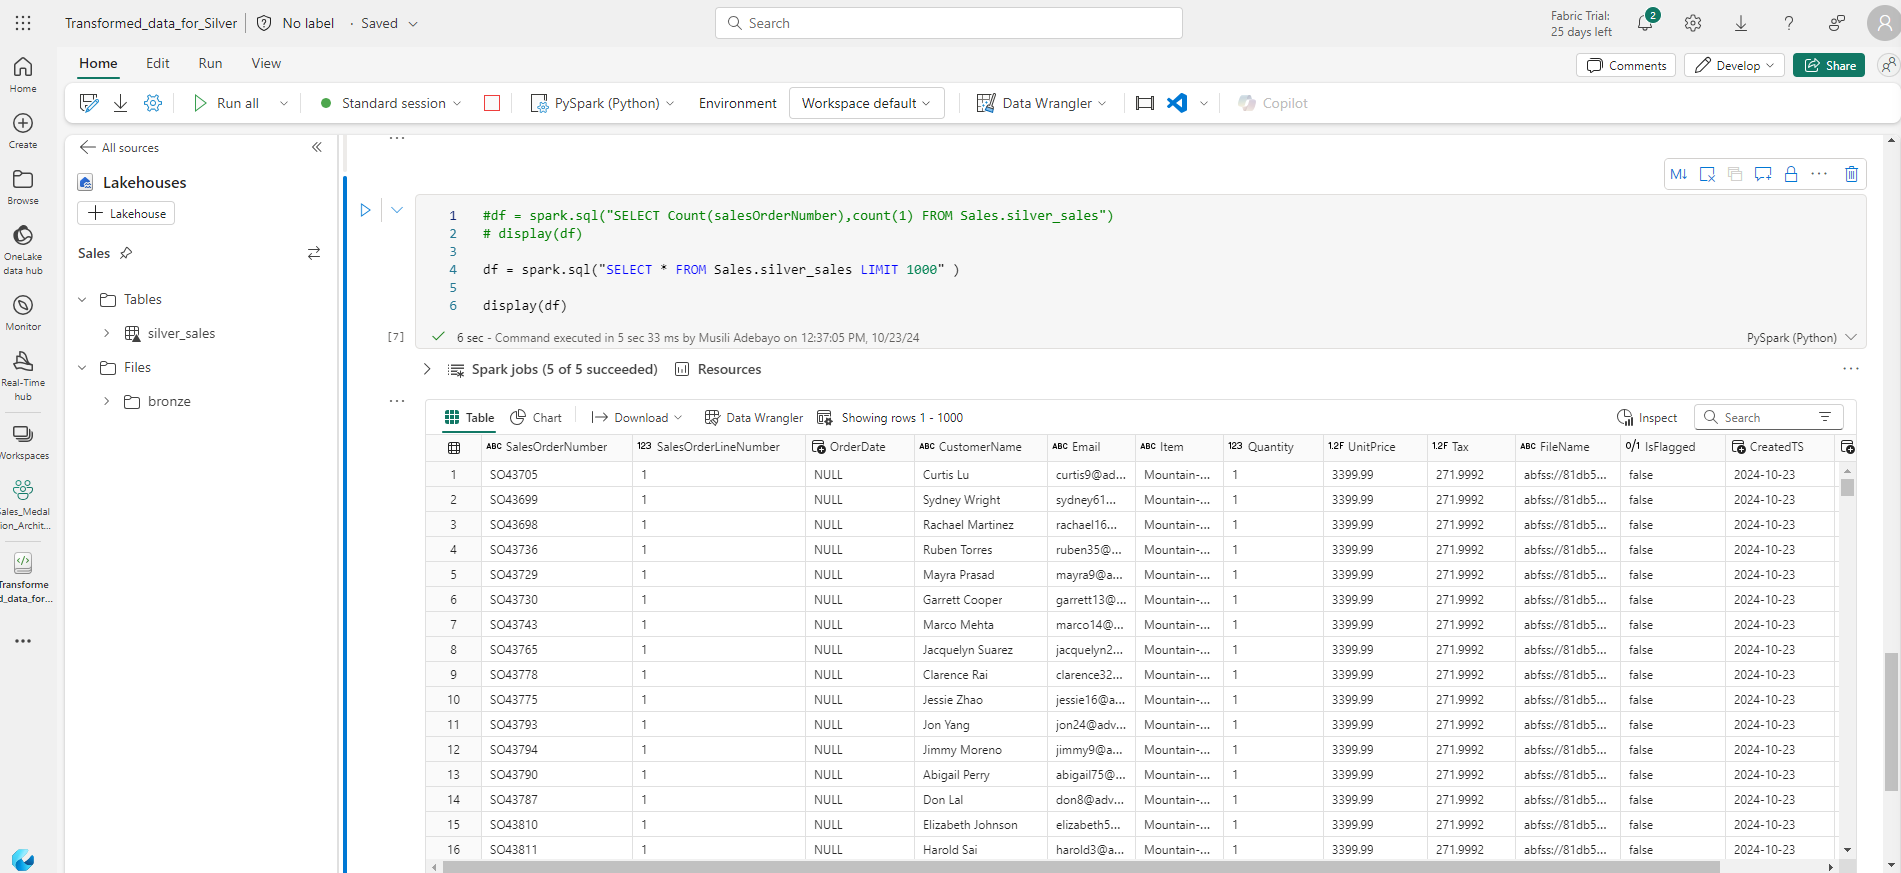The width and height of the screenshot is (1901, 873).
Task: Open the Comments pane
Action: click(1626, 65)
